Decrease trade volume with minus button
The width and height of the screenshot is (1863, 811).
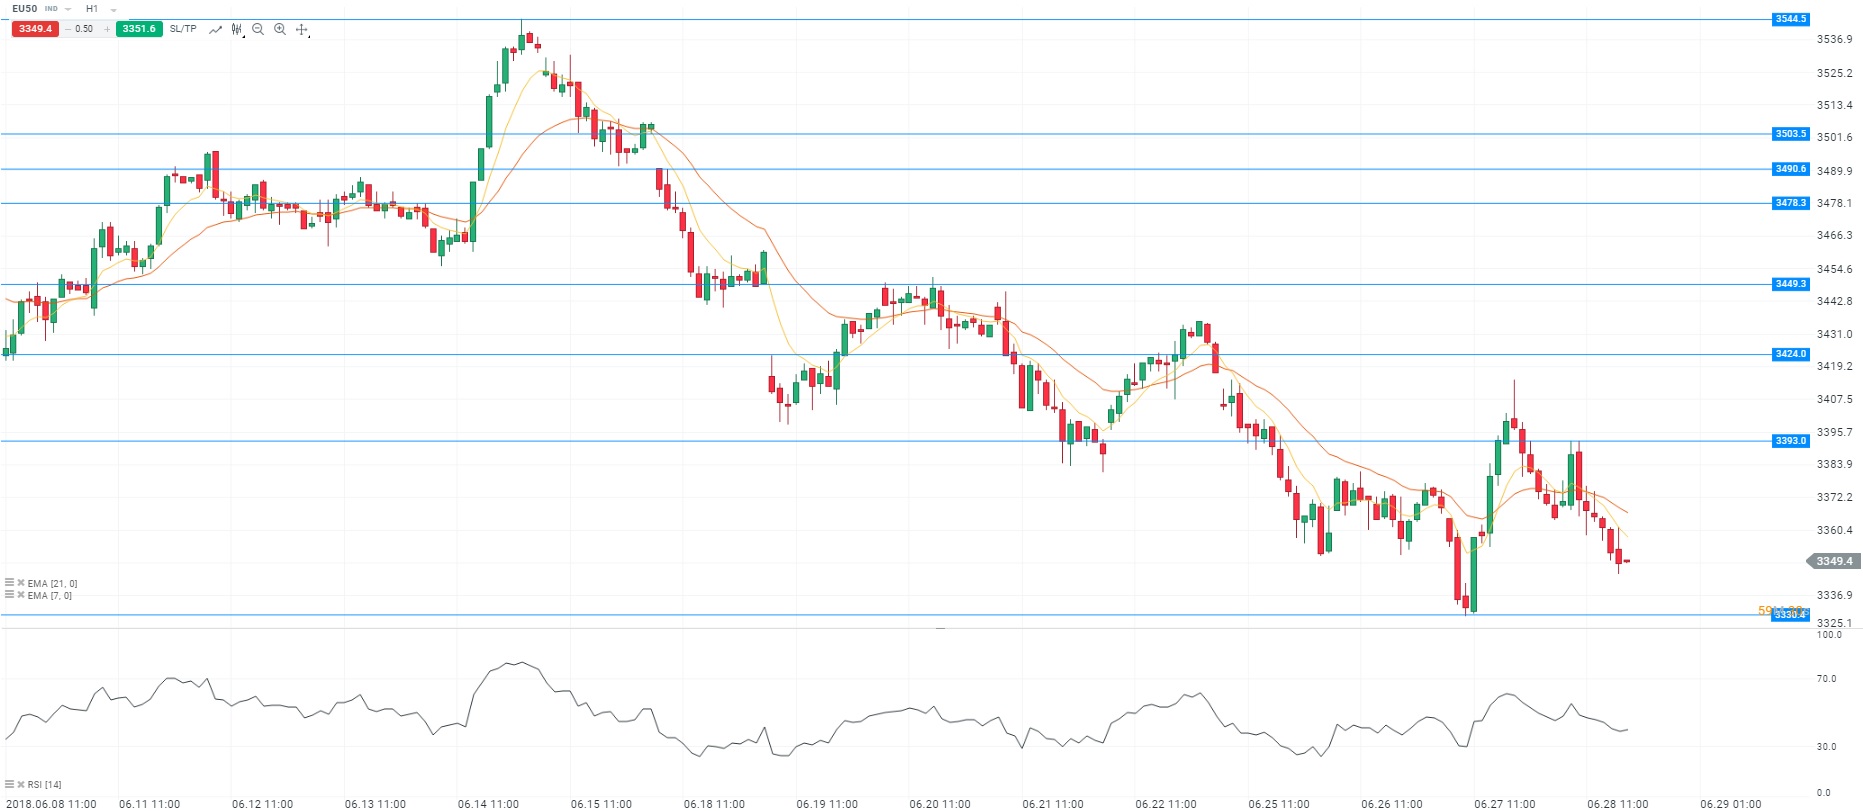pos(67,29)
